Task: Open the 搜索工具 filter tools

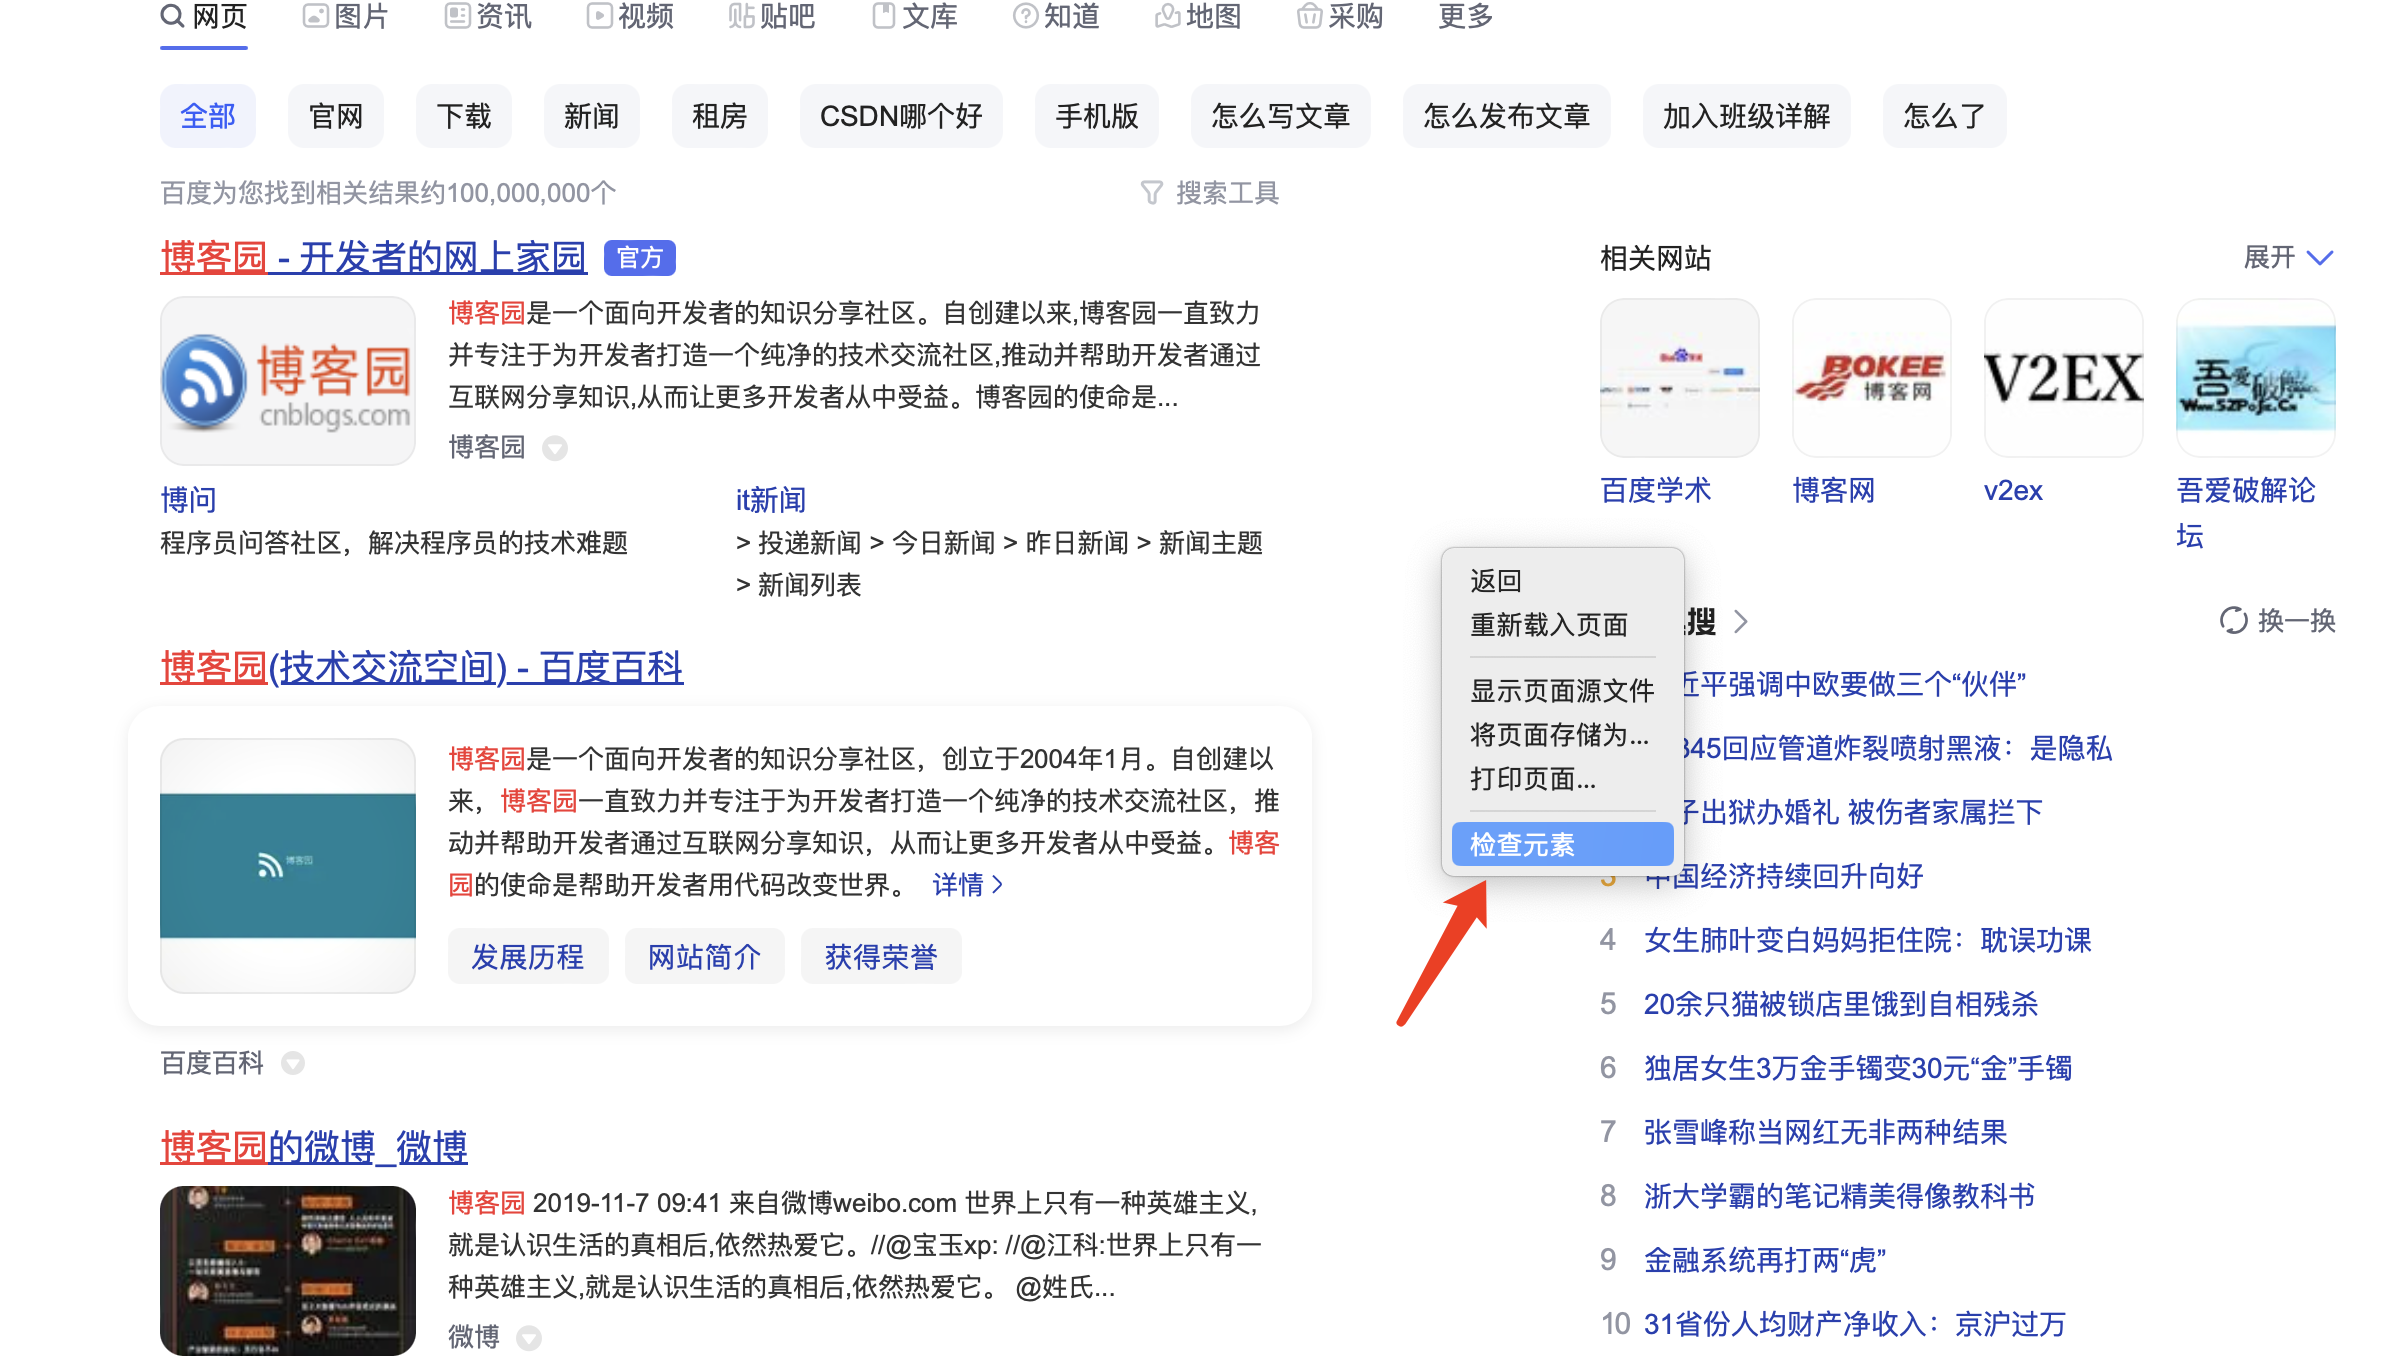Action: [x=1210, y=193]
